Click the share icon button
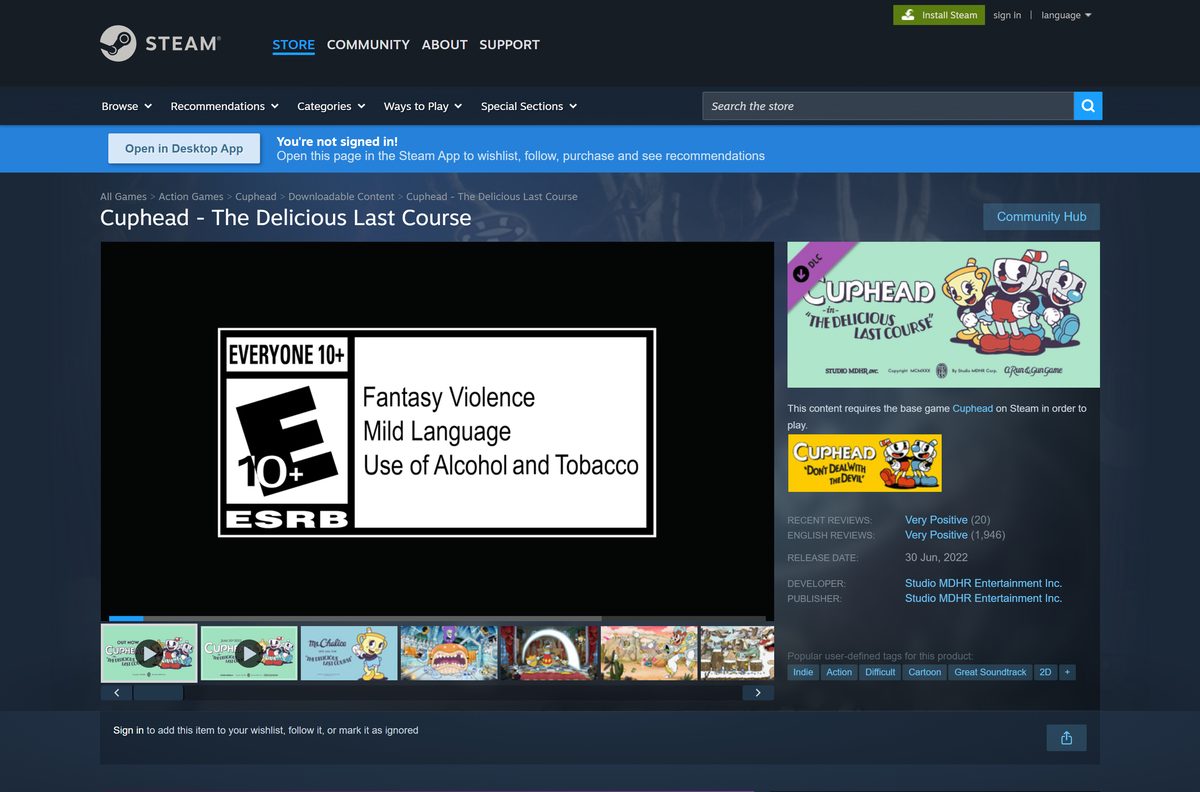 [1066, 738]
